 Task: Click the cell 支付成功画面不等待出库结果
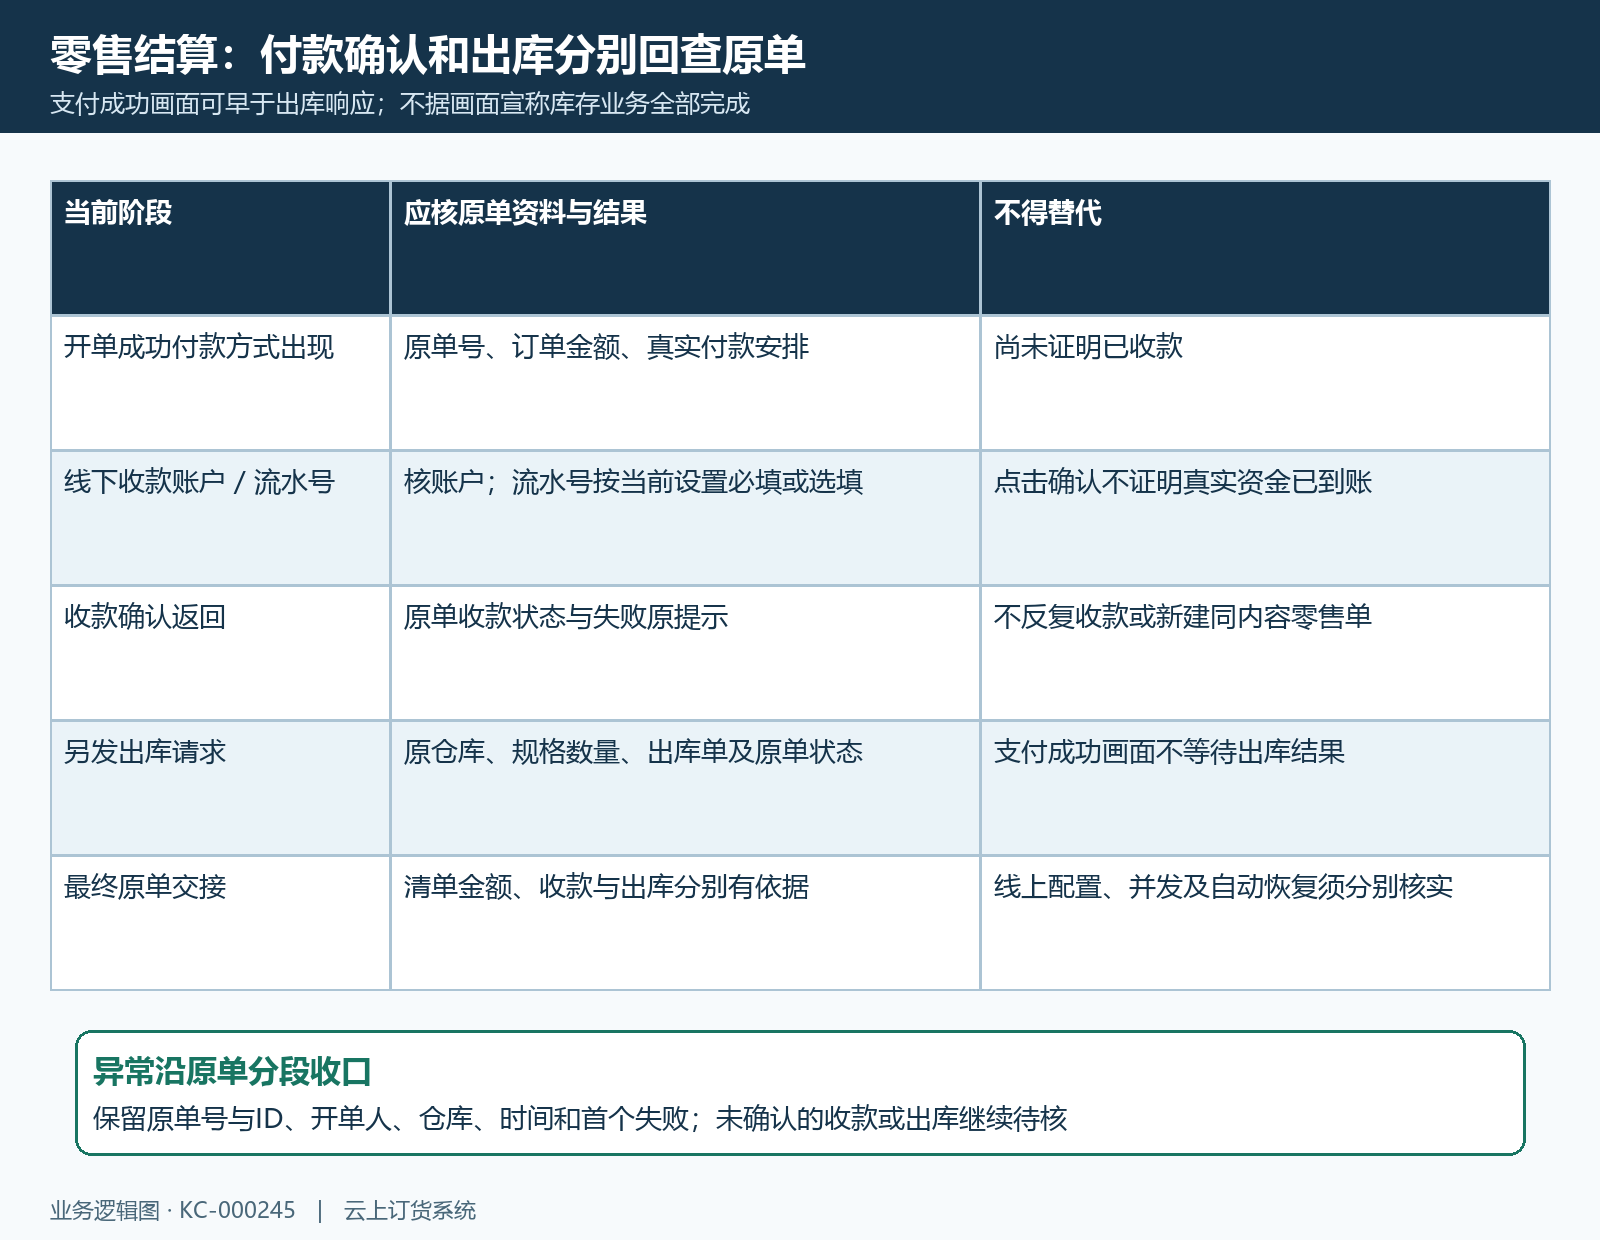click(x=1265, y=788)
